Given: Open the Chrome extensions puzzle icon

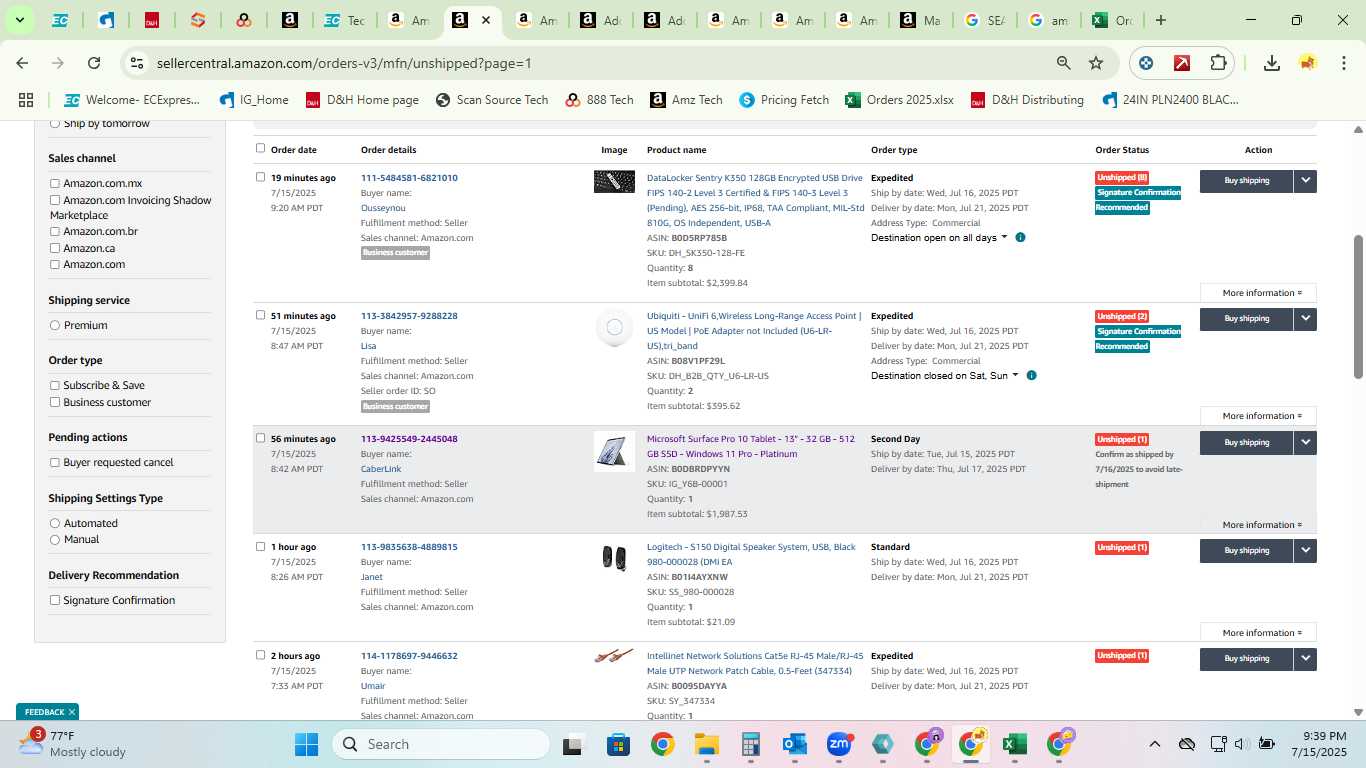Looking at the screenshot, I should 1218,63.
